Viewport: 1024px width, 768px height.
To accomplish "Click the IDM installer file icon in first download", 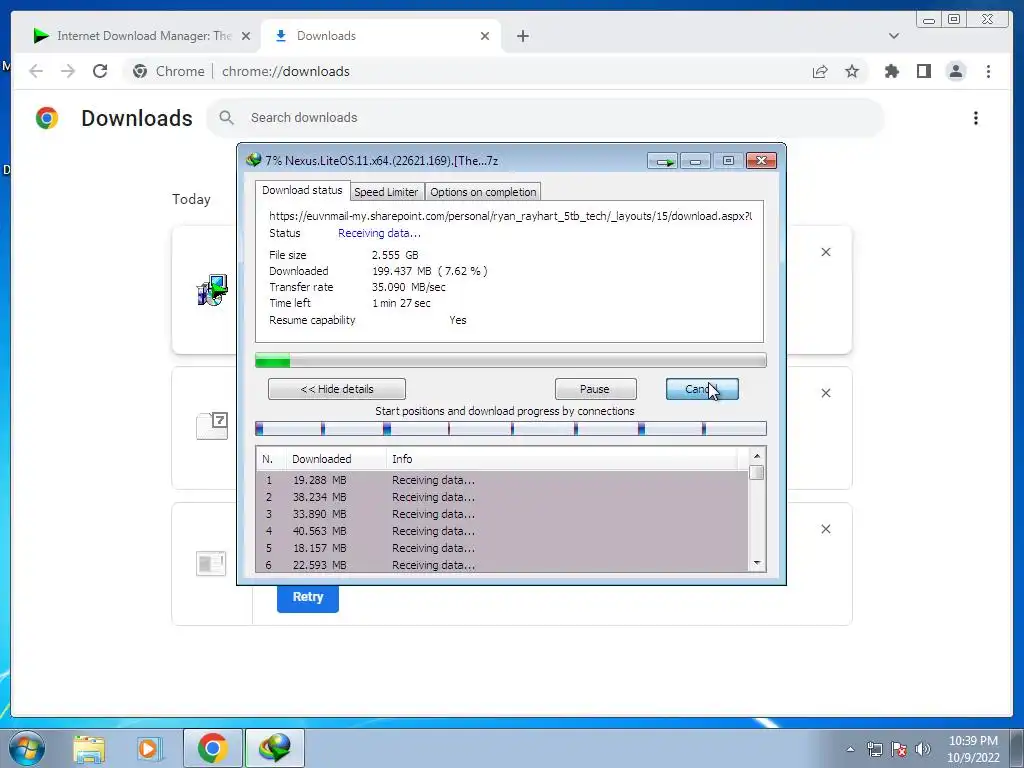I will tap(212, 290).
